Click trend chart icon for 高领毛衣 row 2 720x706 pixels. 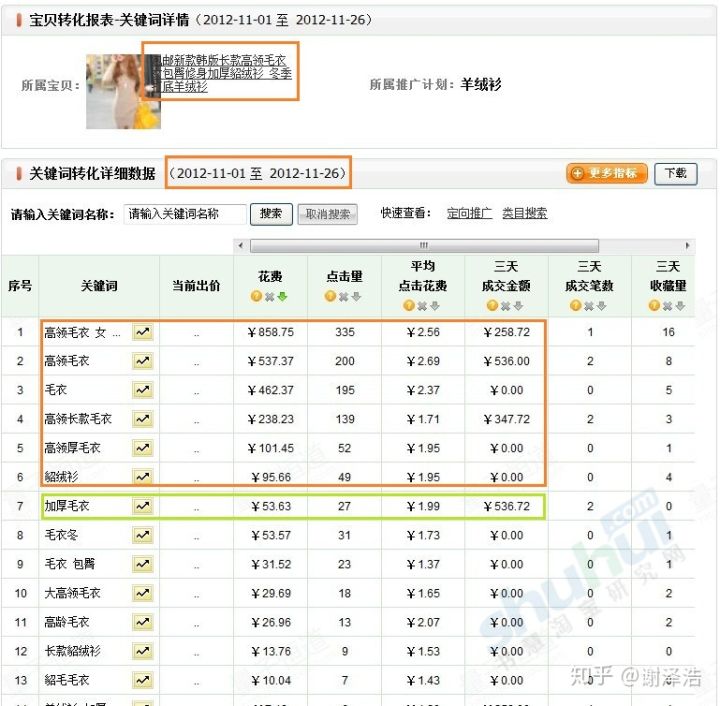(142, 361)
